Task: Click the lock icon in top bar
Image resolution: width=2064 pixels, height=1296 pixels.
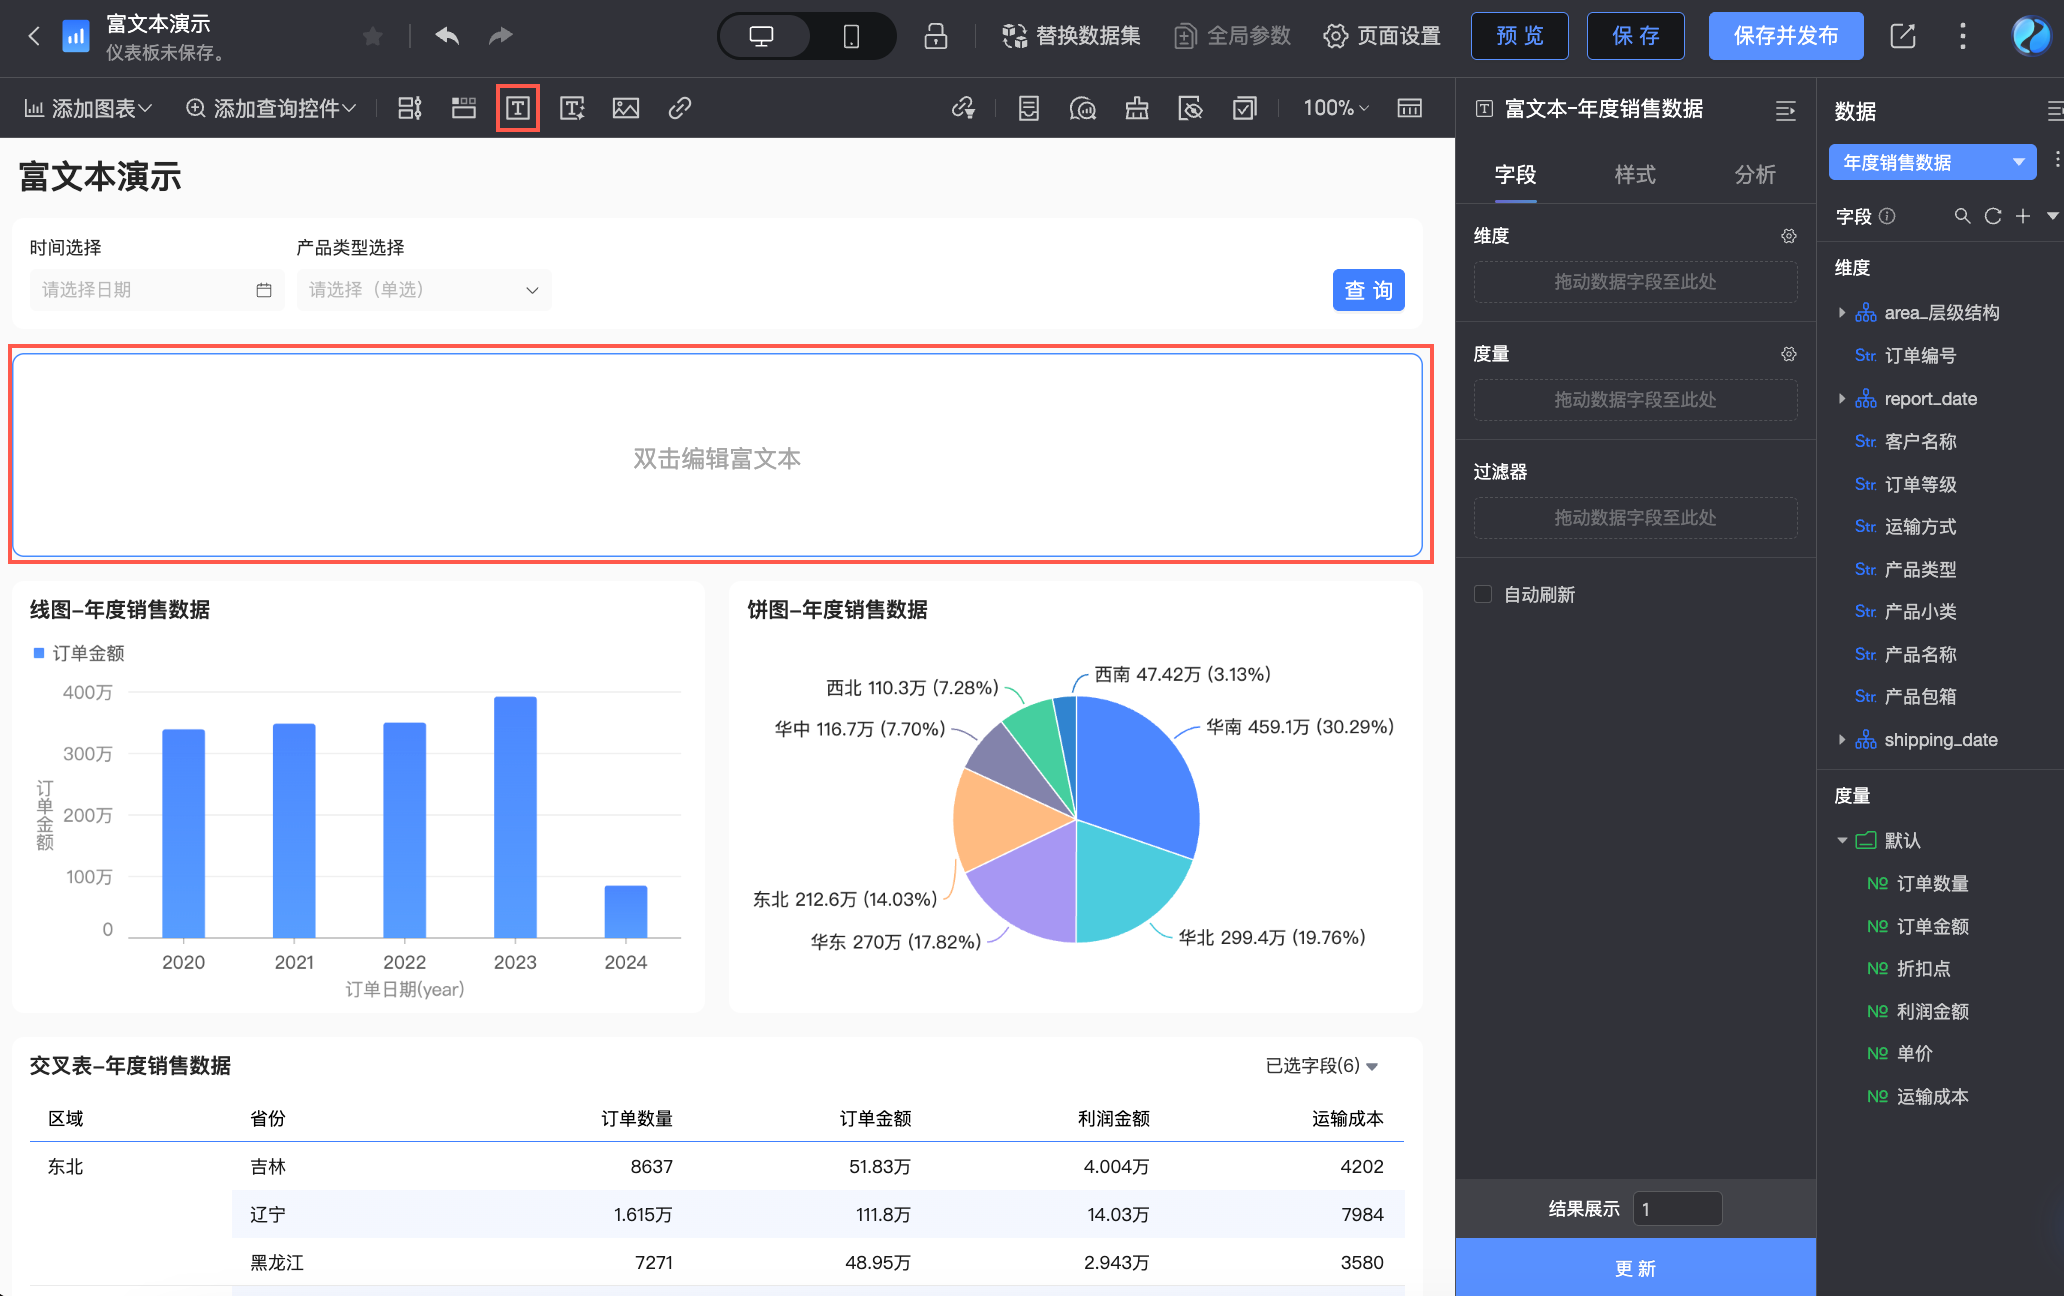Action: 935,36
